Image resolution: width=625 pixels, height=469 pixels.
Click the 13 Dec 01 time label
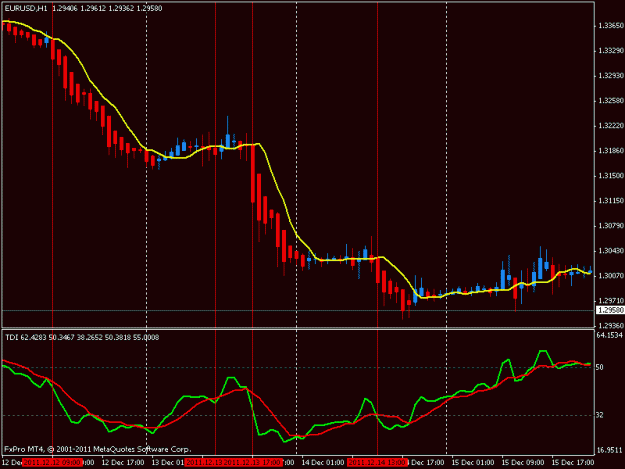click(x=167, y=463)
